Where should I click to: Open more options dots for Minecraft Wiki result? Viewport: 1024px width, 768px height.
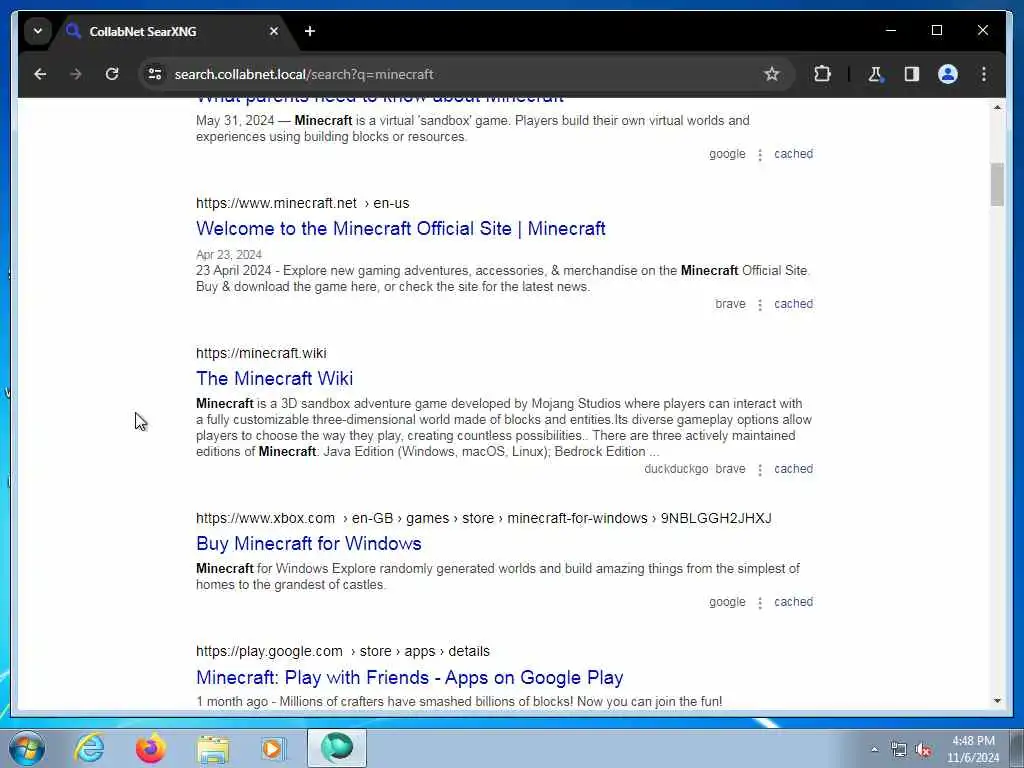pos(760,470)
